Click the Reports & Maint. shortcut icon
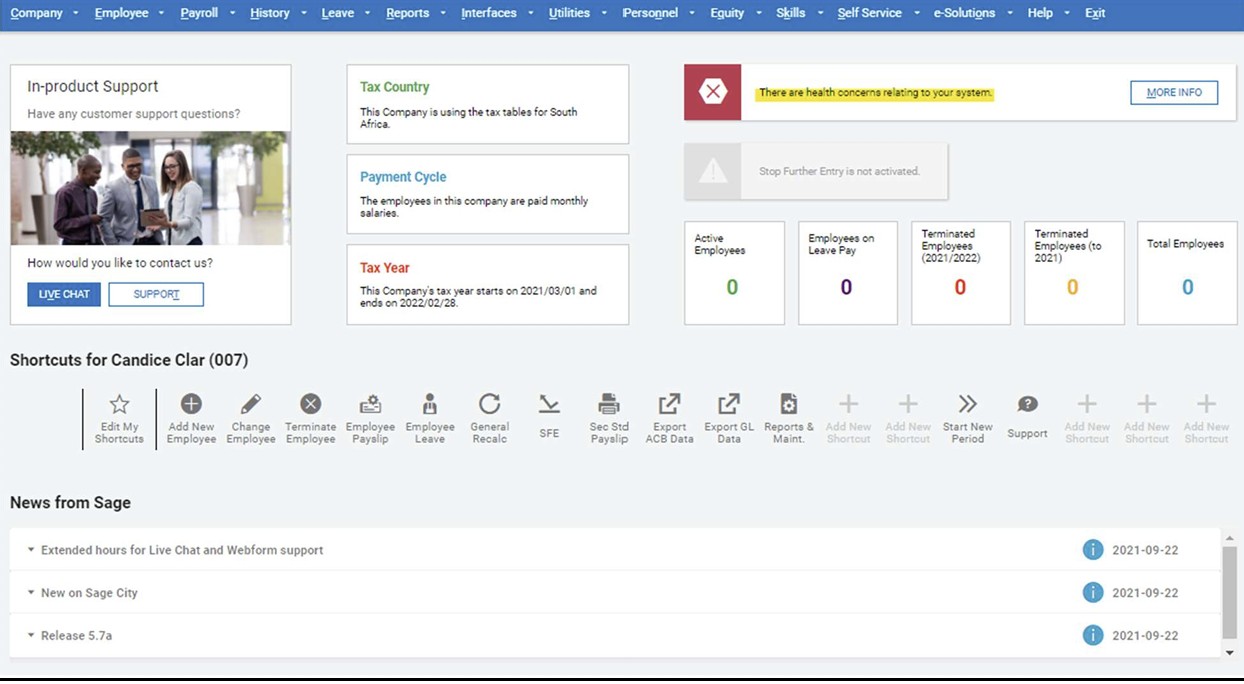The width and height of the screenshot is (1244, 684). coord(789,405)
